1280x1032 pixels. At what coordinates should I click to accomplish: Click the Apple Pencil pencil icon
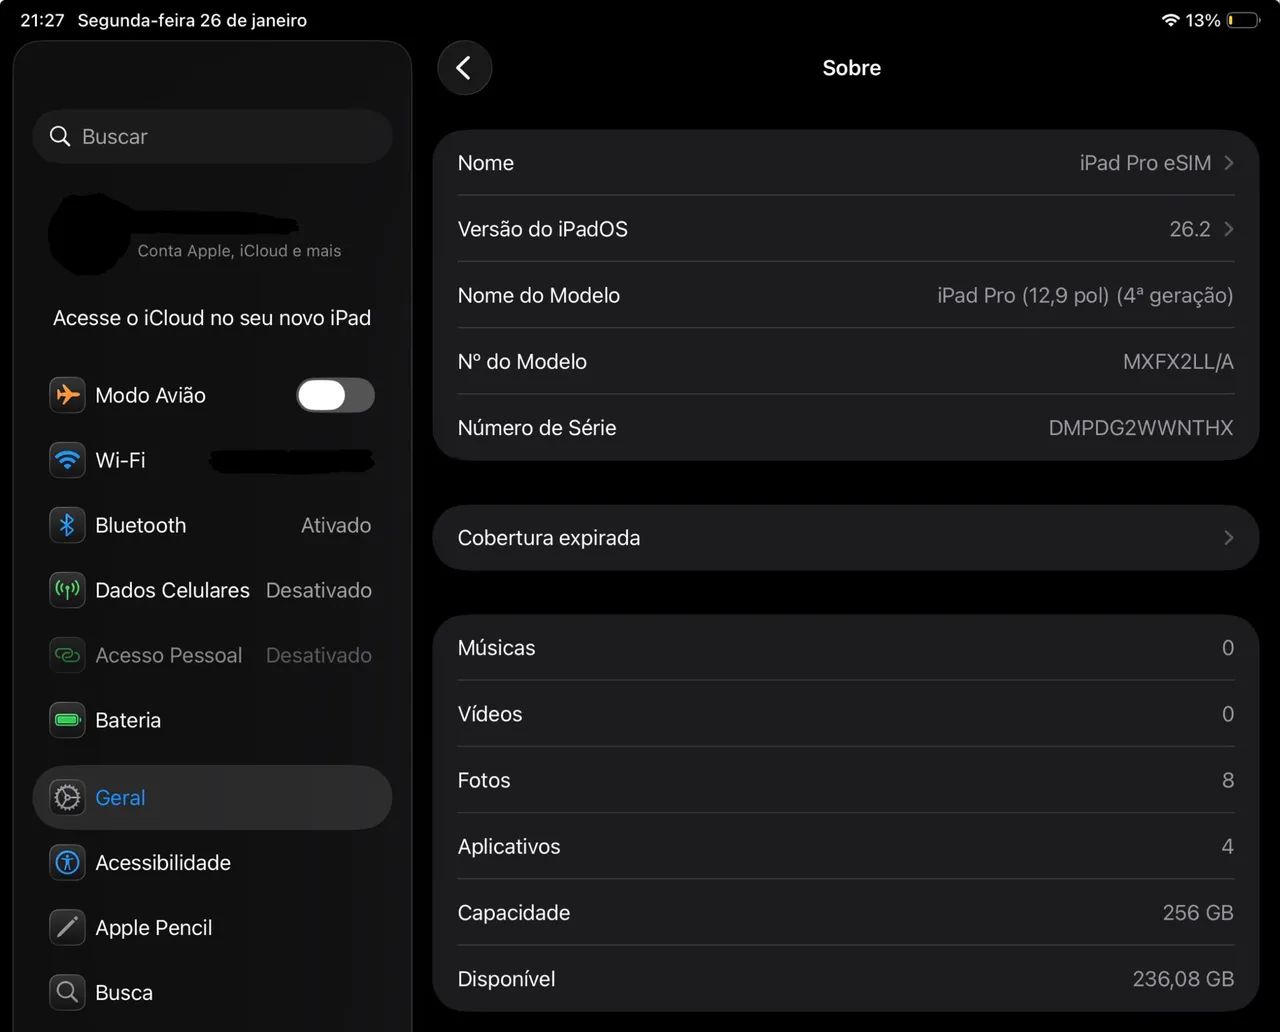click(67, 927)
